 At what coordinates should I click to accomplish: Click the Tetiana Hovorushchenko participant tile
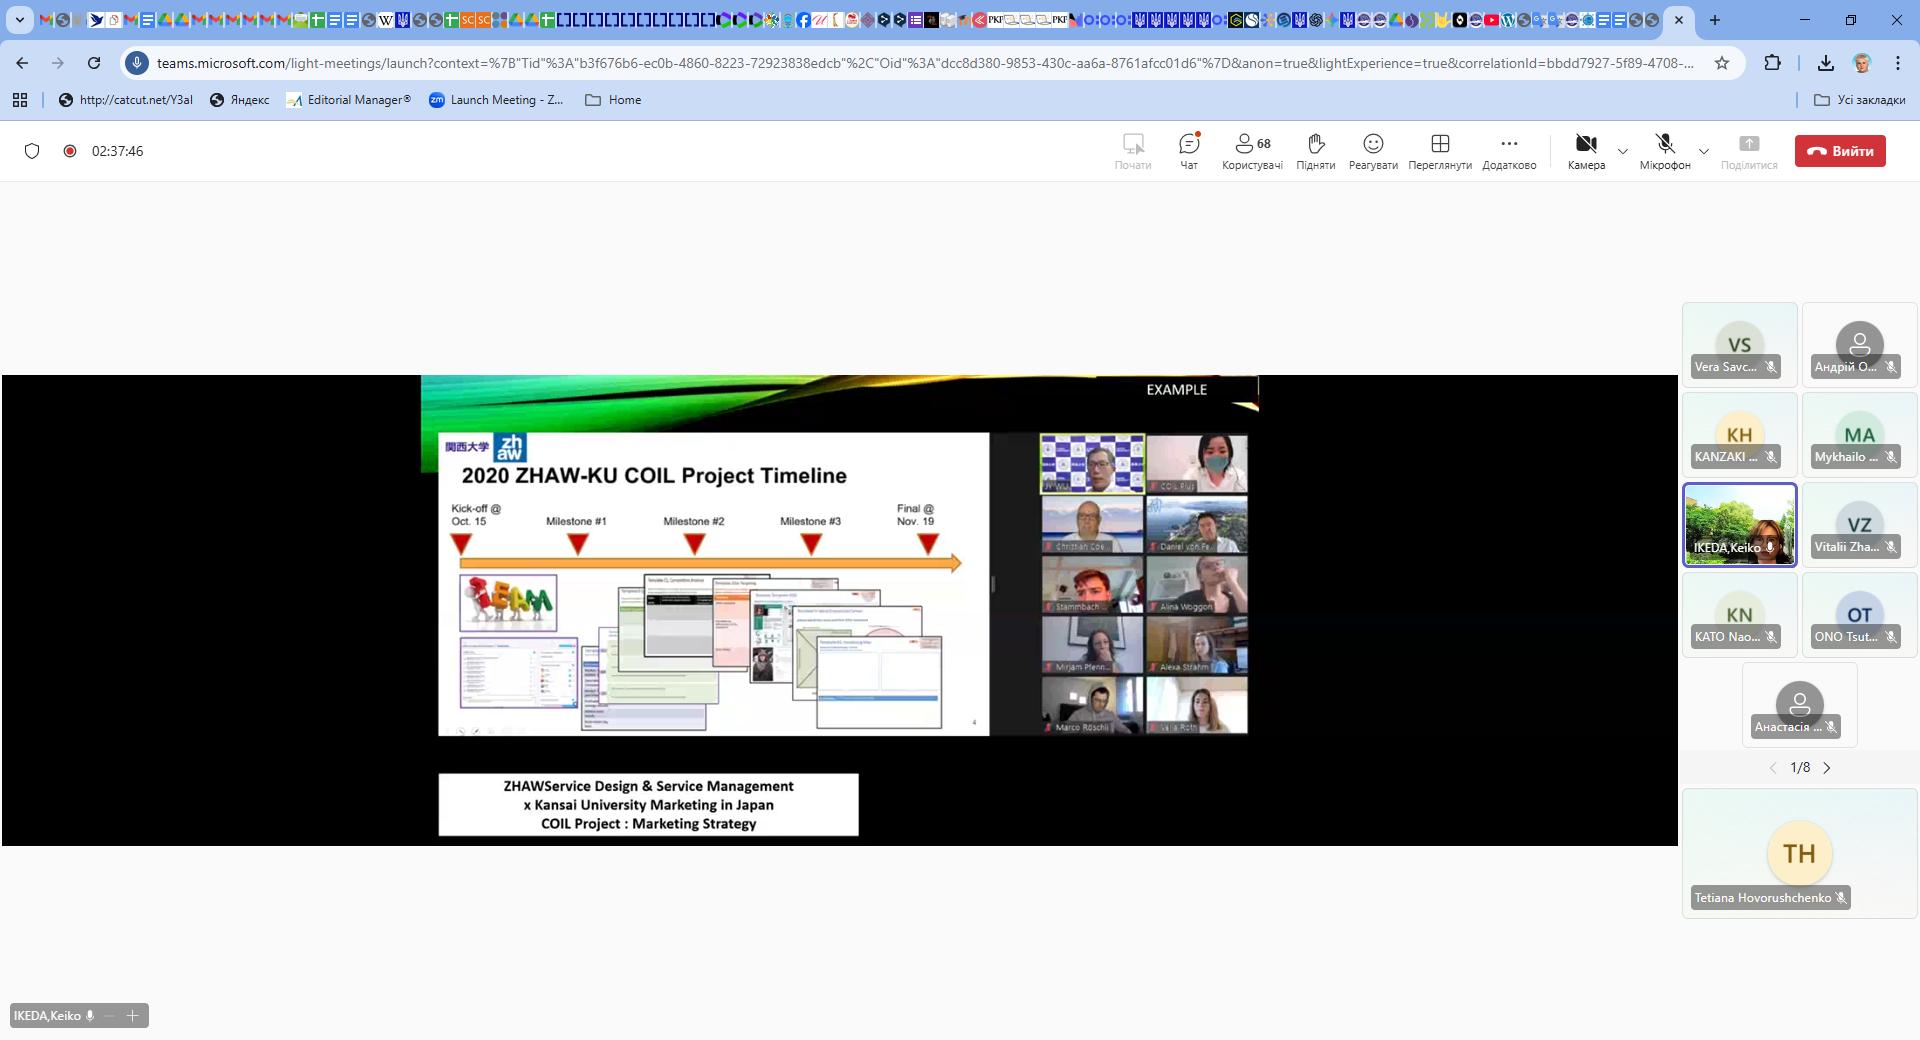point(1799,853)
